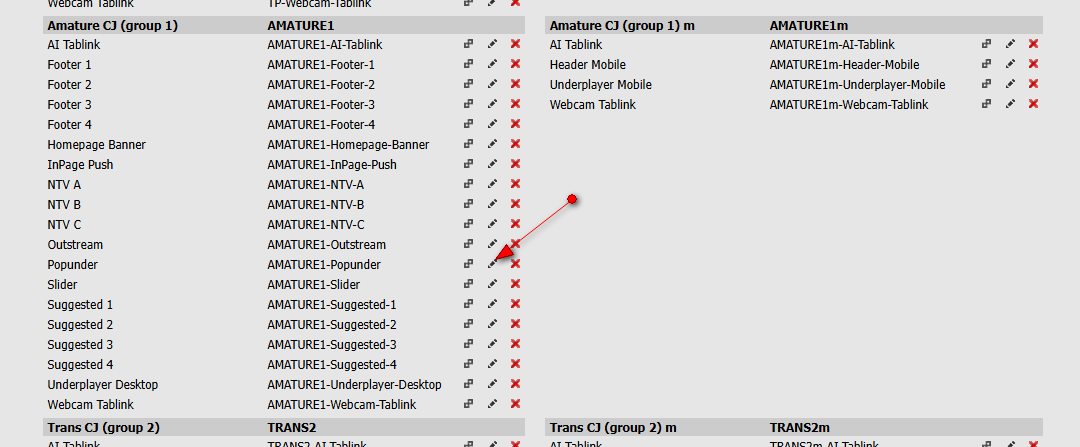Edit AMATURE1 Webcam Tablink zone
Screen dimensions: 1080x447
(492, 405)
